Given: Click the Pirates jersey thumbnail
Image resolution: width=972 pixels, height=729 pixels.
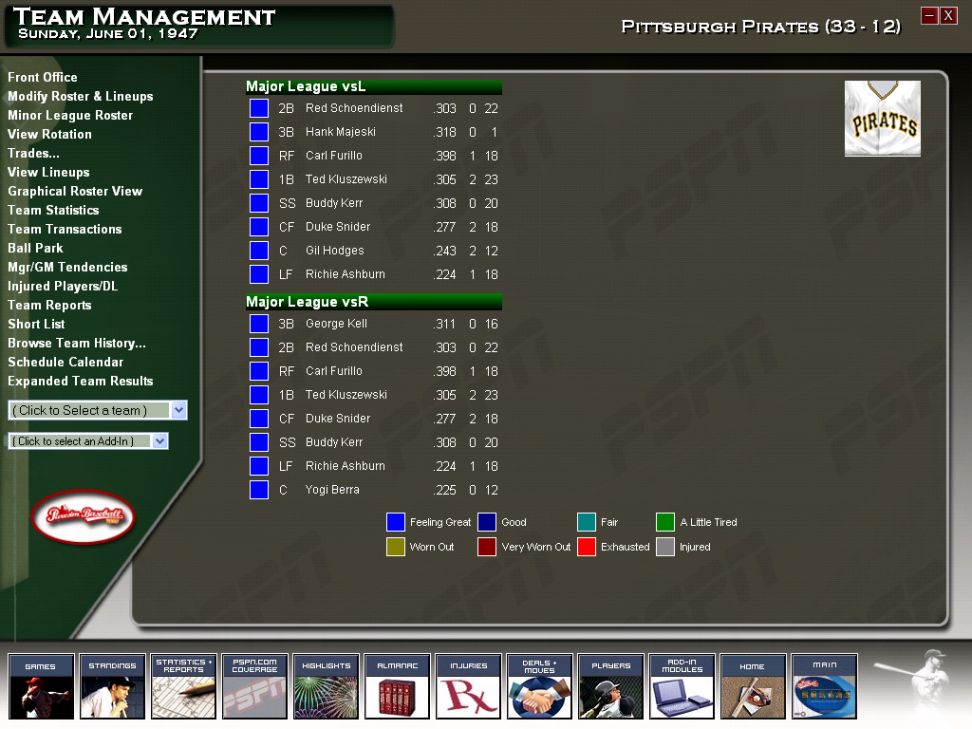Looking at the screenshot, I should [x=882, y=118].
